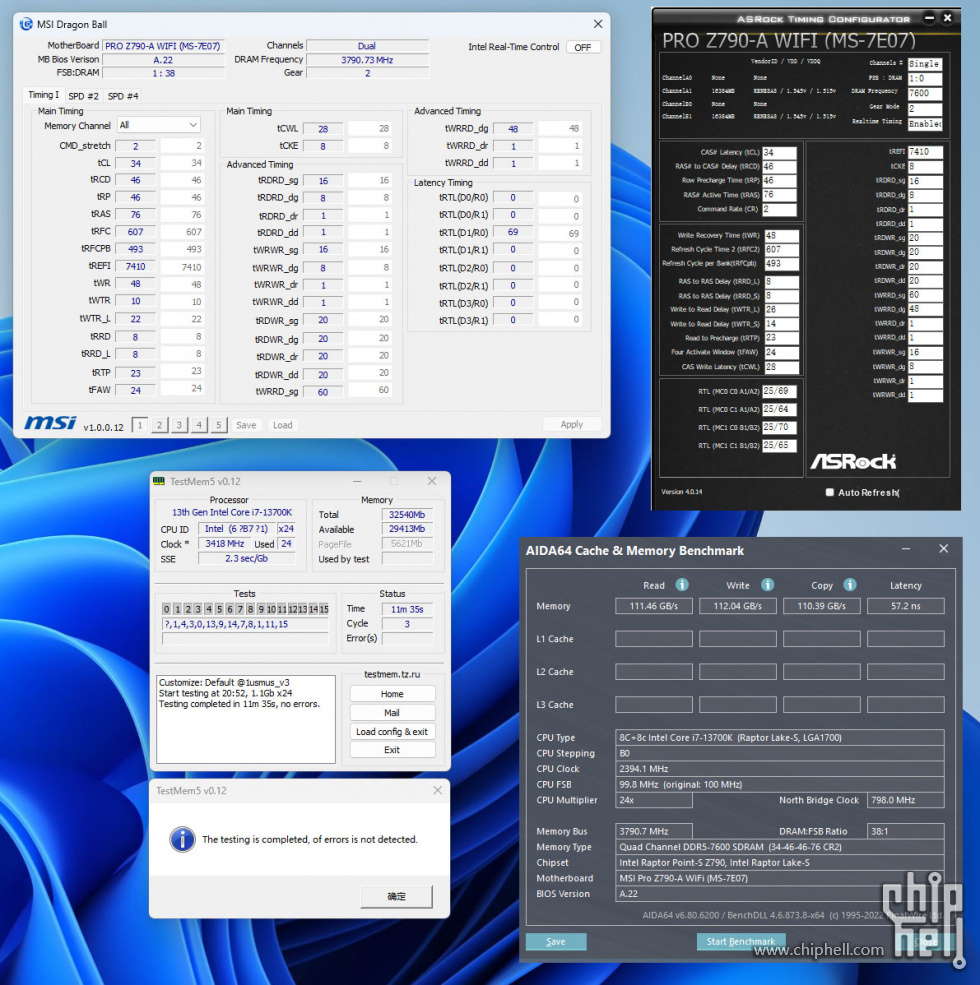Close the ASRock Timing Configurator window
The image size is (980, 985).
(x=947, y=18)
